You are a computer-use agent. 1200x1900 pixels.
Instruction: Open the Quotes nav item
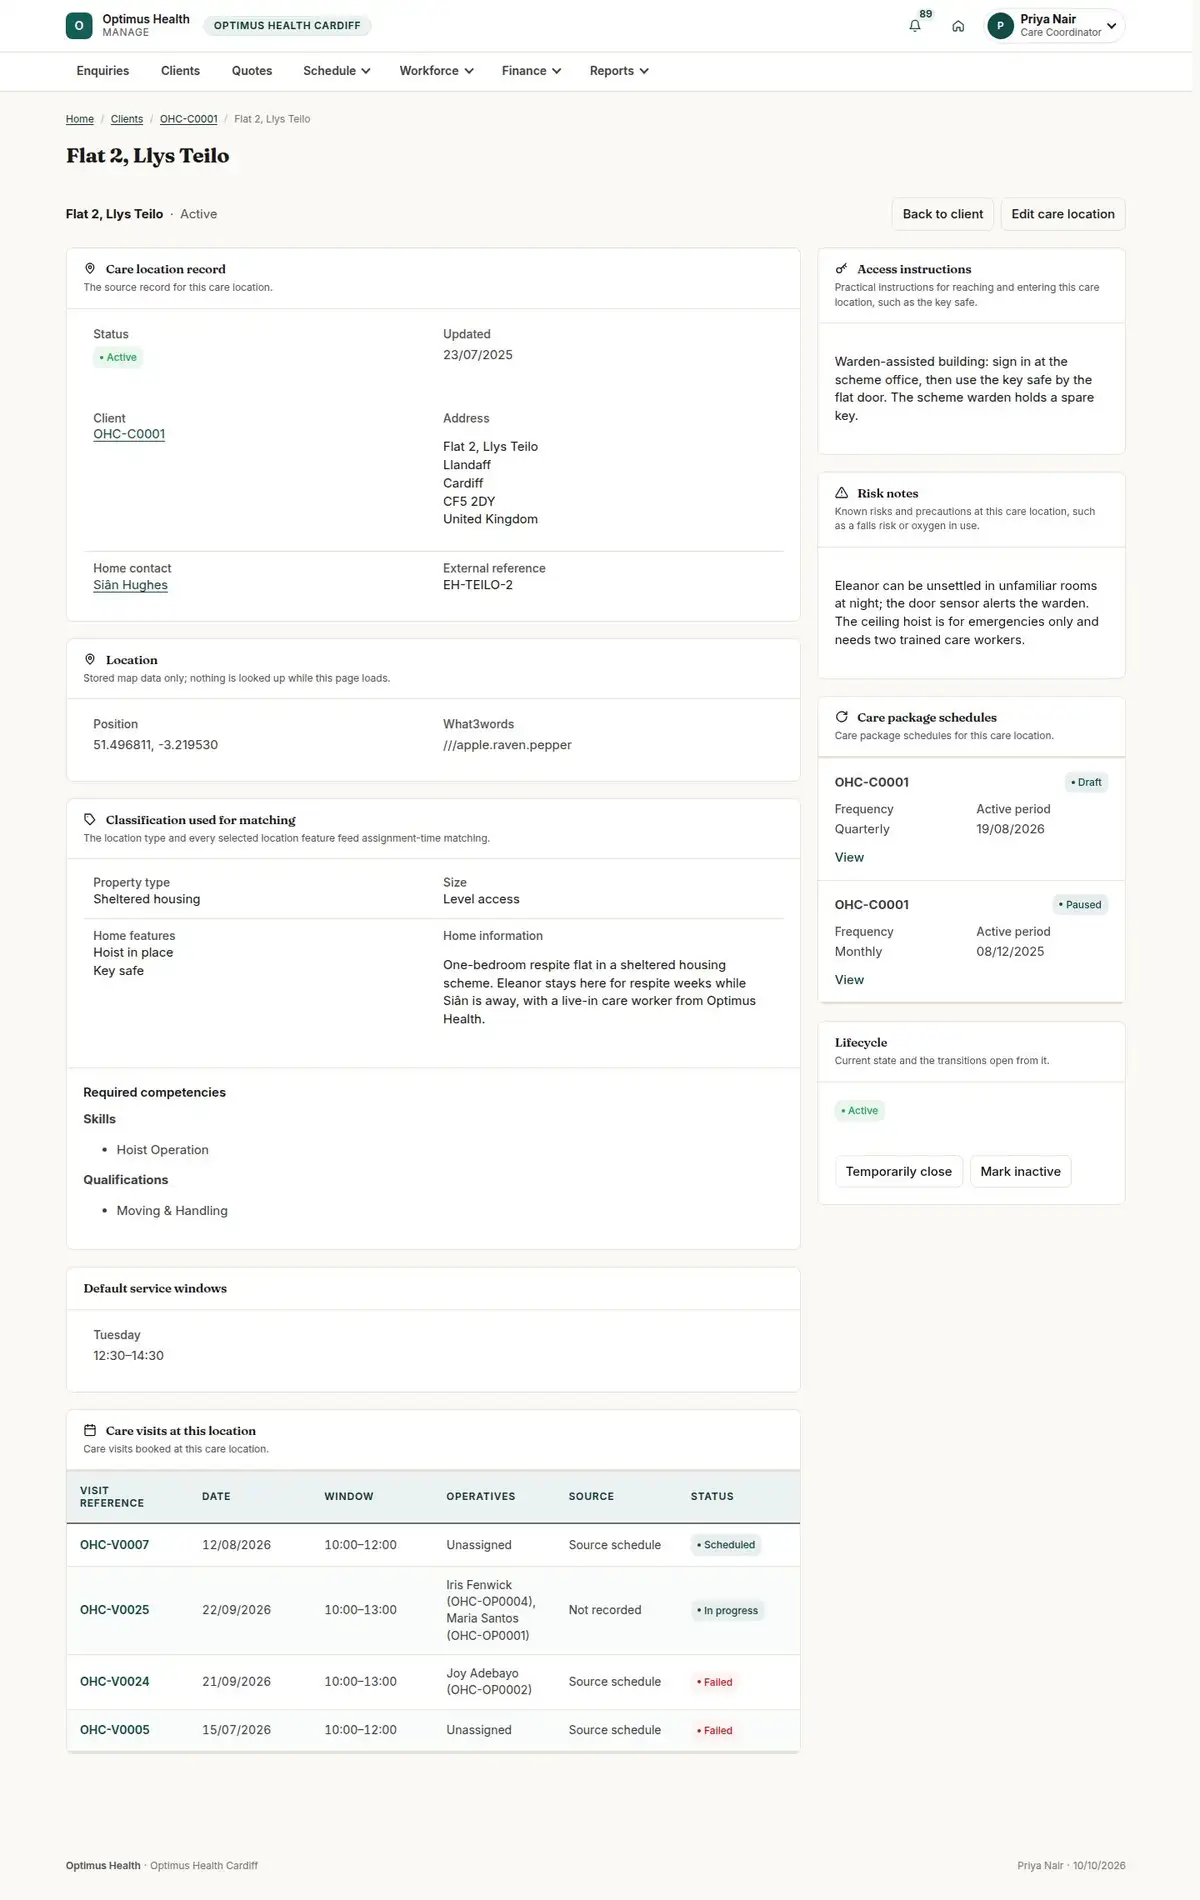point(252,71)
